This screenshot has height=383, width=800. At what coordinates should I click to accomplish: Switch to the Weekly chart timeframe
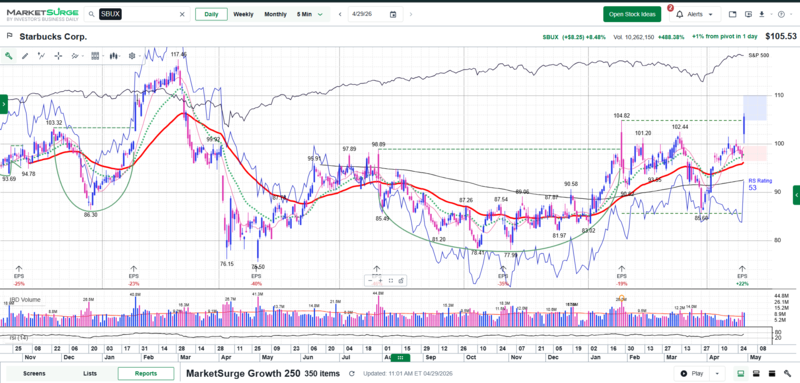(243, 14)
